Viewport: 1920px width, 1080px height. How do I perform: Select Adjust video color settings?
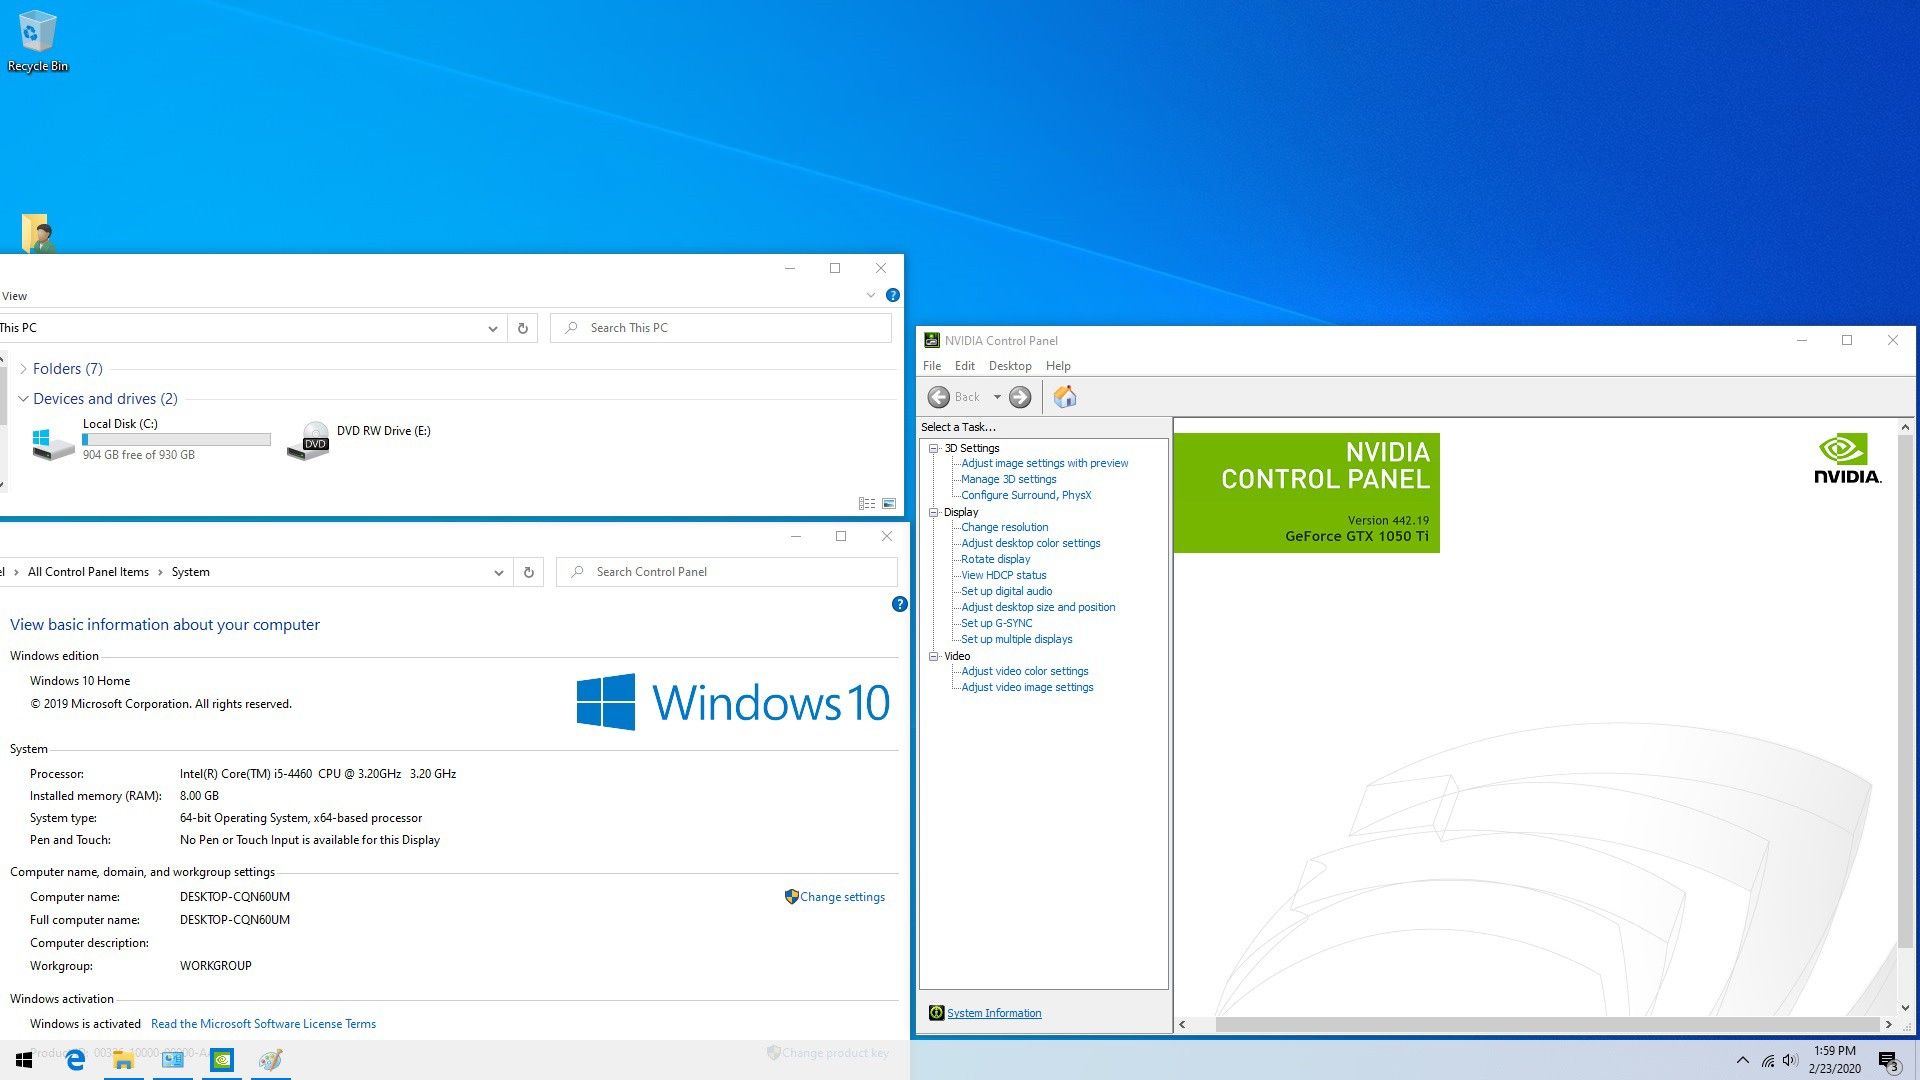(x=1024, y=671)
